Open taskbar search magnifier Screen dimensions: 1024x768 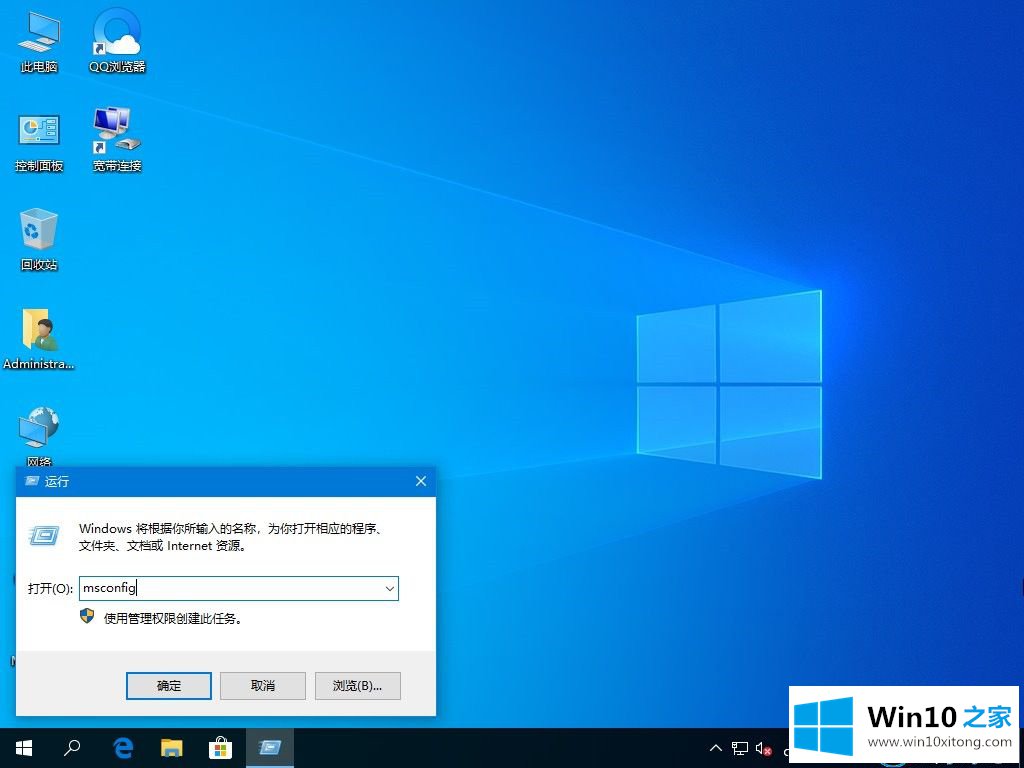pyautogui.click(x=73, y=748)
